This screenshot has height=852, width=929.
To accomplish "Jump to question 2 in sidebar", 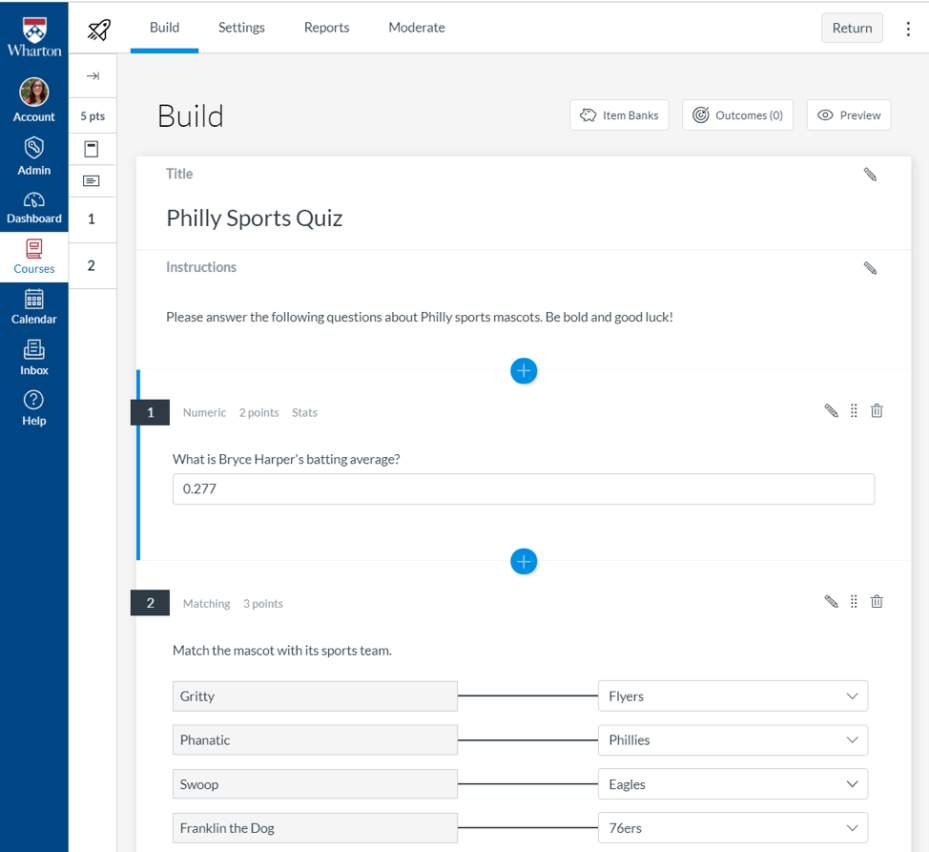I will pyautogui.click(x=91, y=265).
